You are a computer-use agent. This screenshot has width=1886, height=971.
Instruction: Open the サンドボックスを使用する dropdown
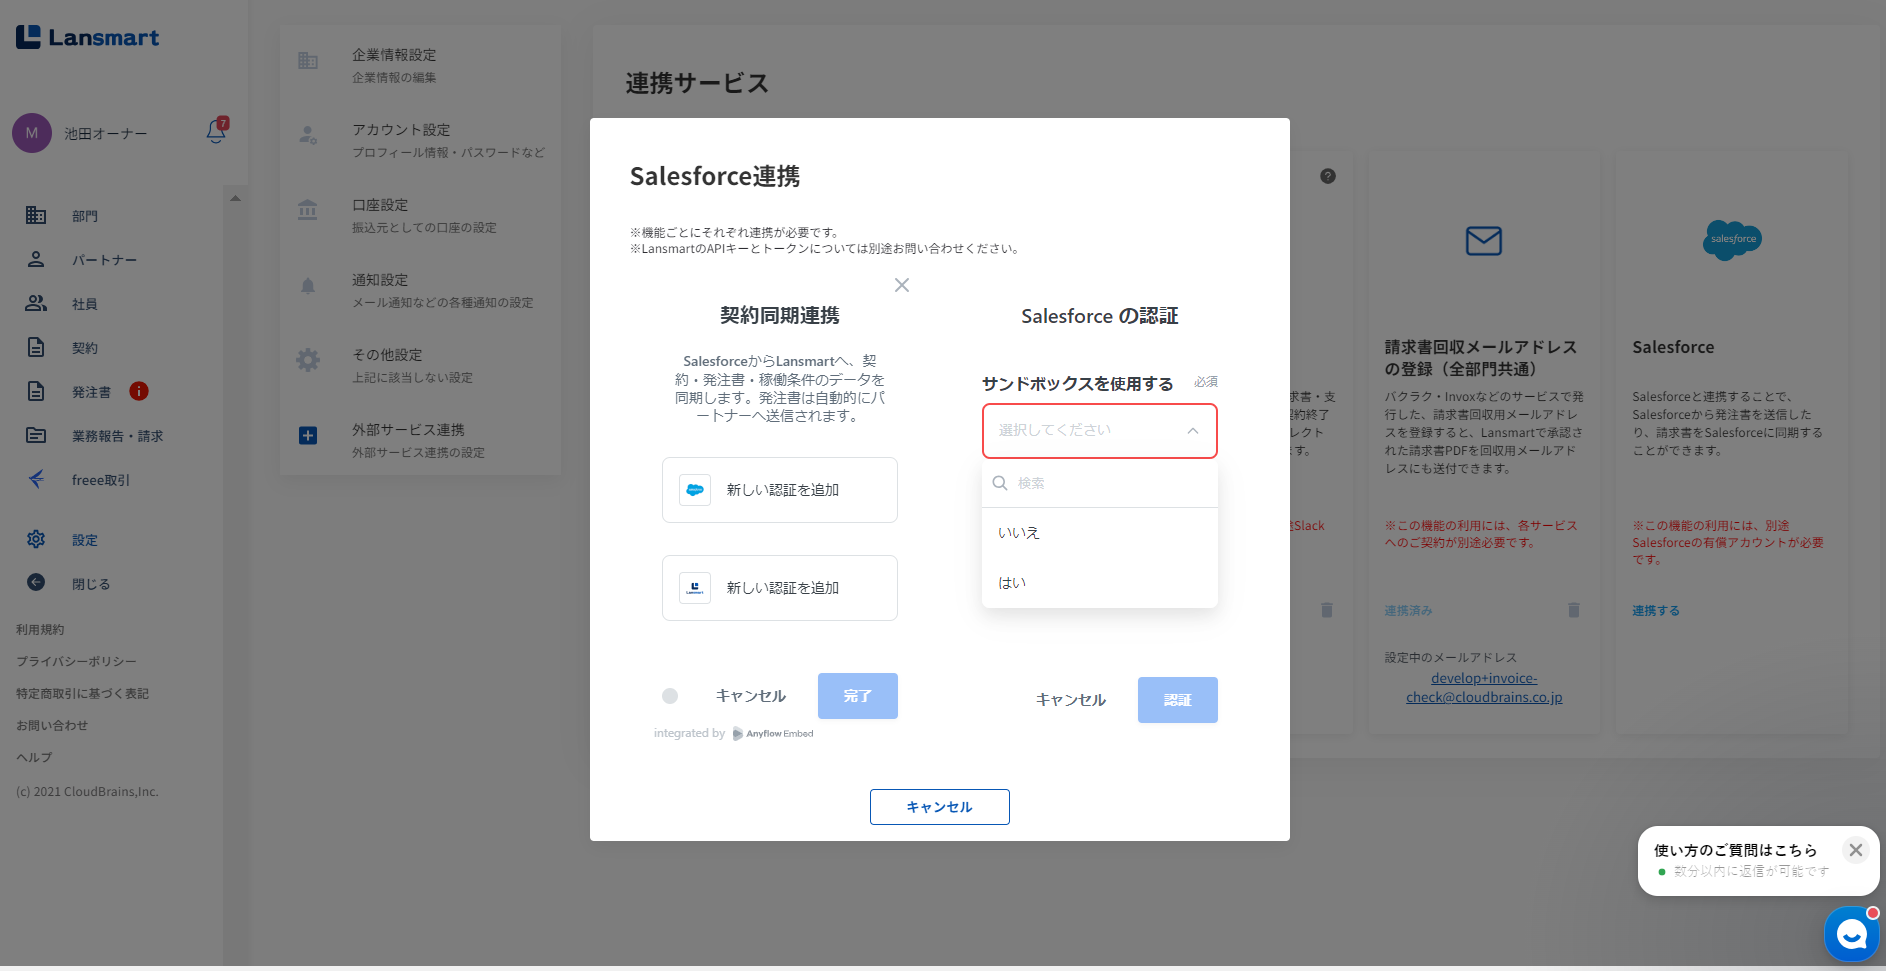[x=1100, y=431]
